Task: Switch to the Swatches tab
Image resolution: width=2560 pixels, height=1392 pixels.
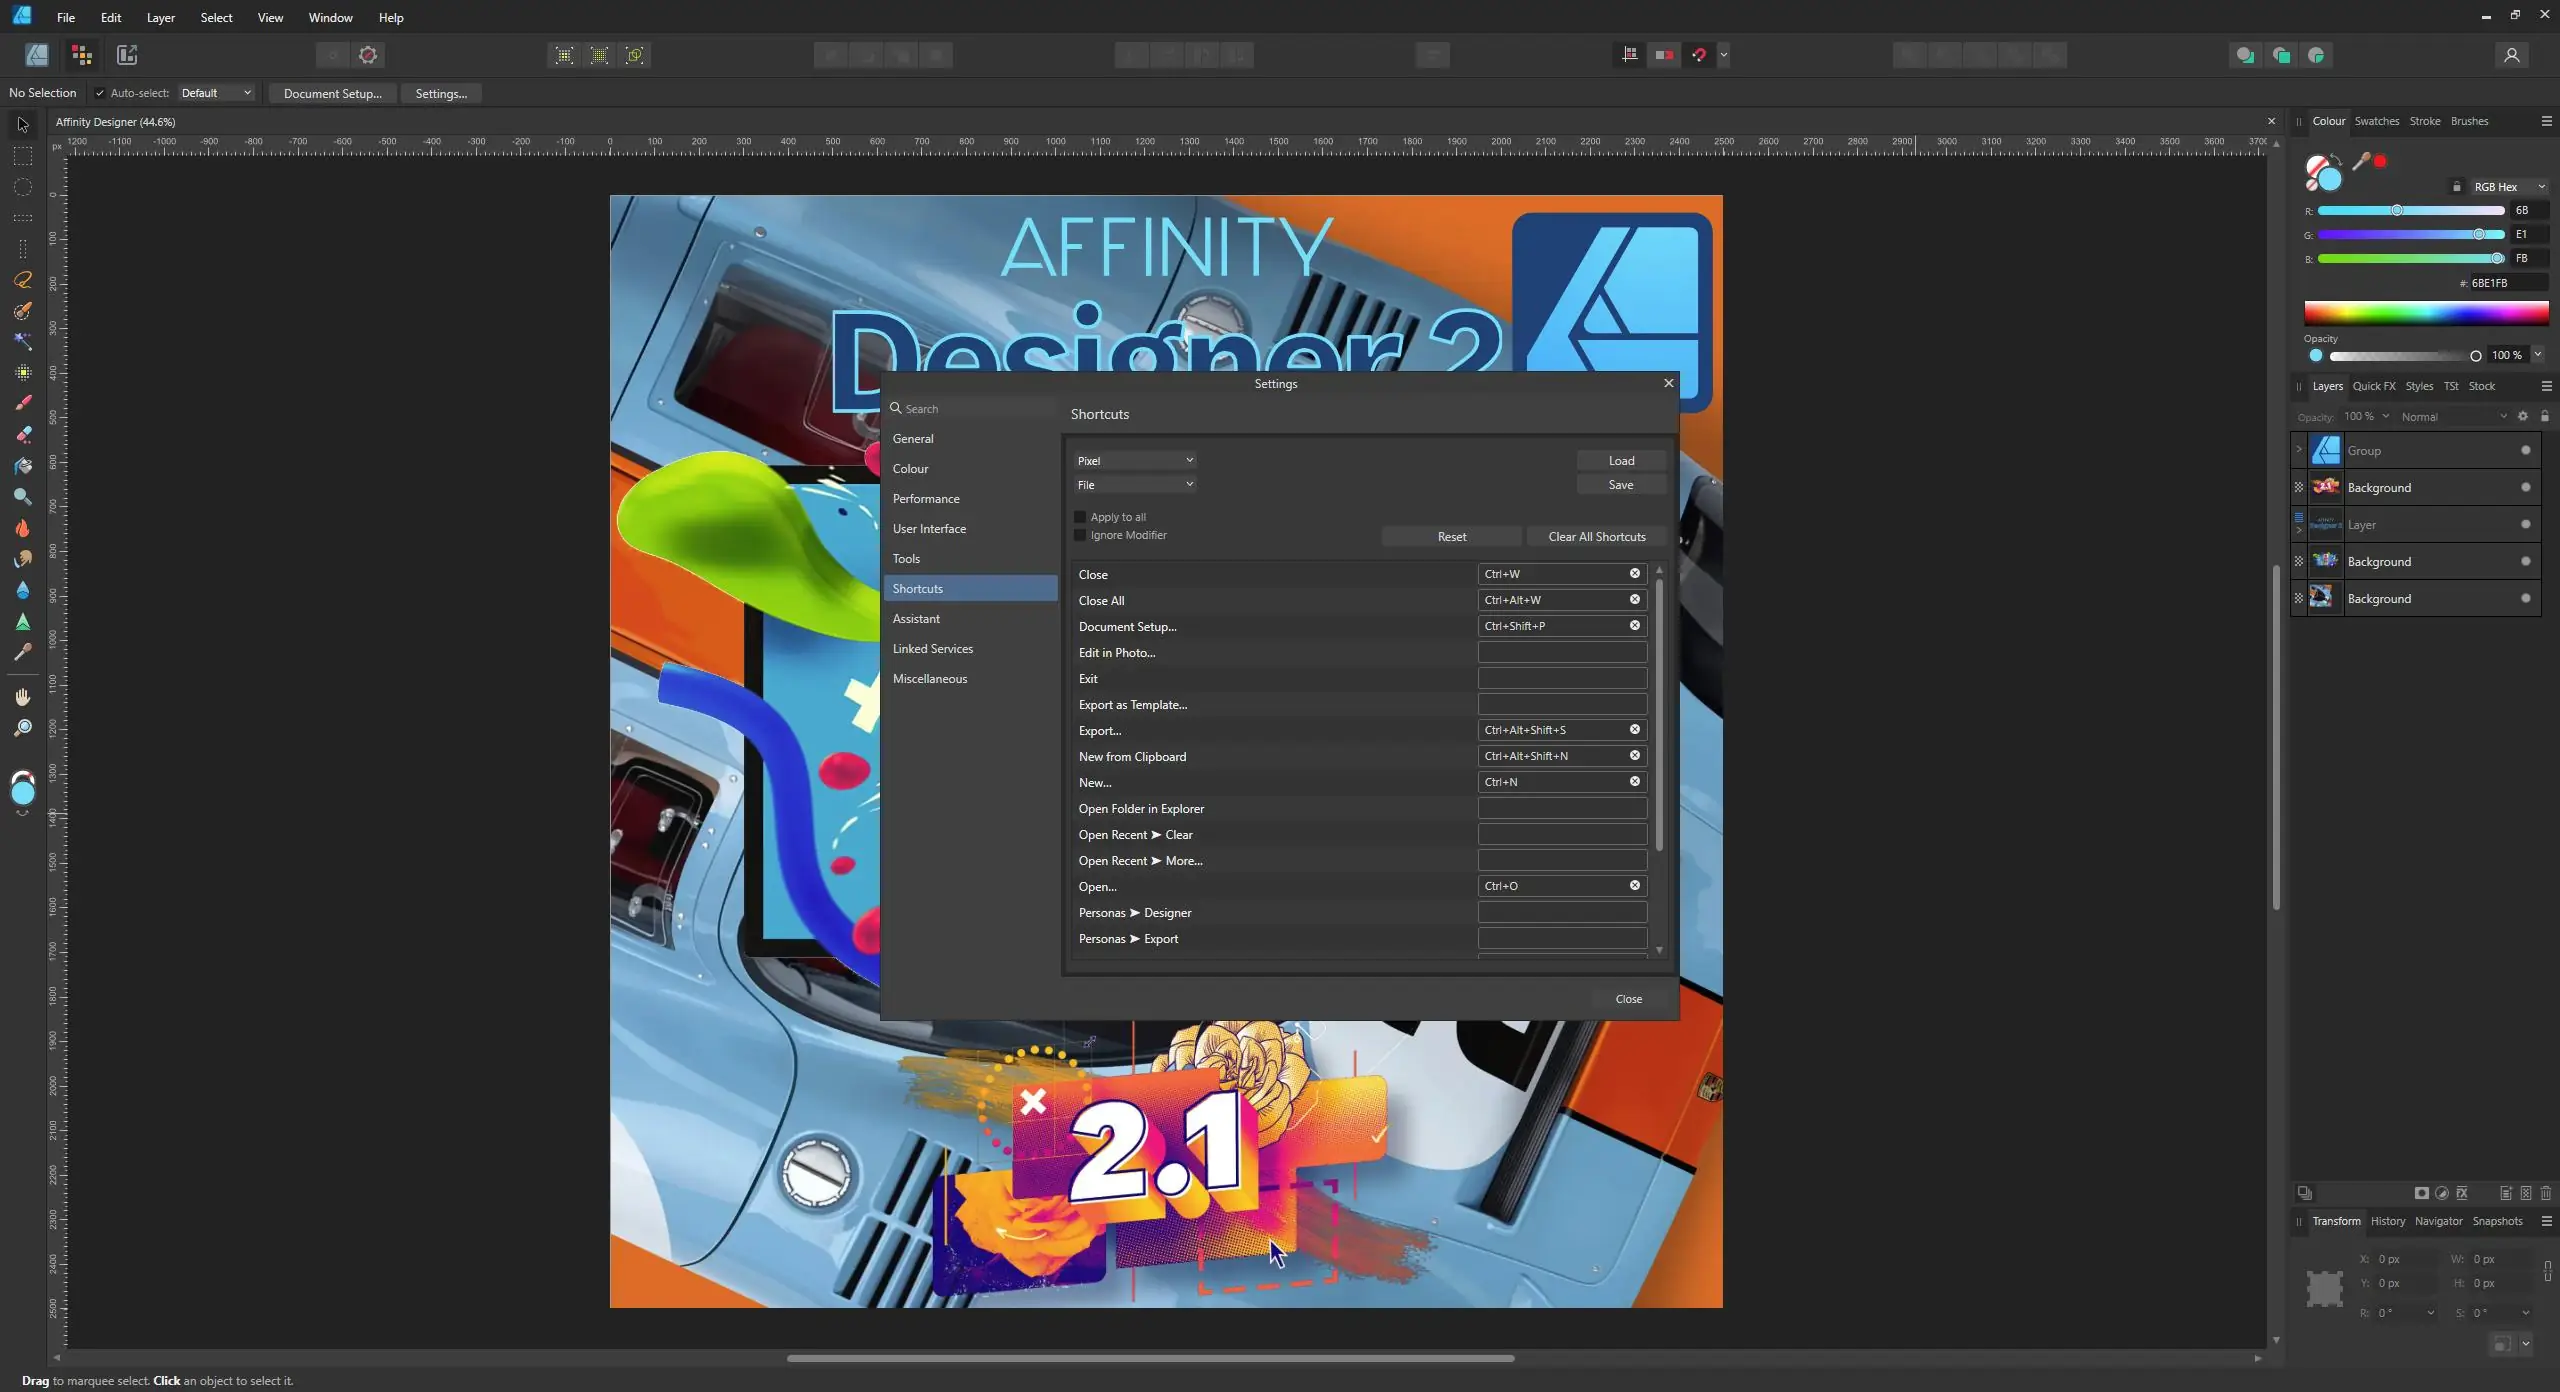Action: click(2376, 121)
